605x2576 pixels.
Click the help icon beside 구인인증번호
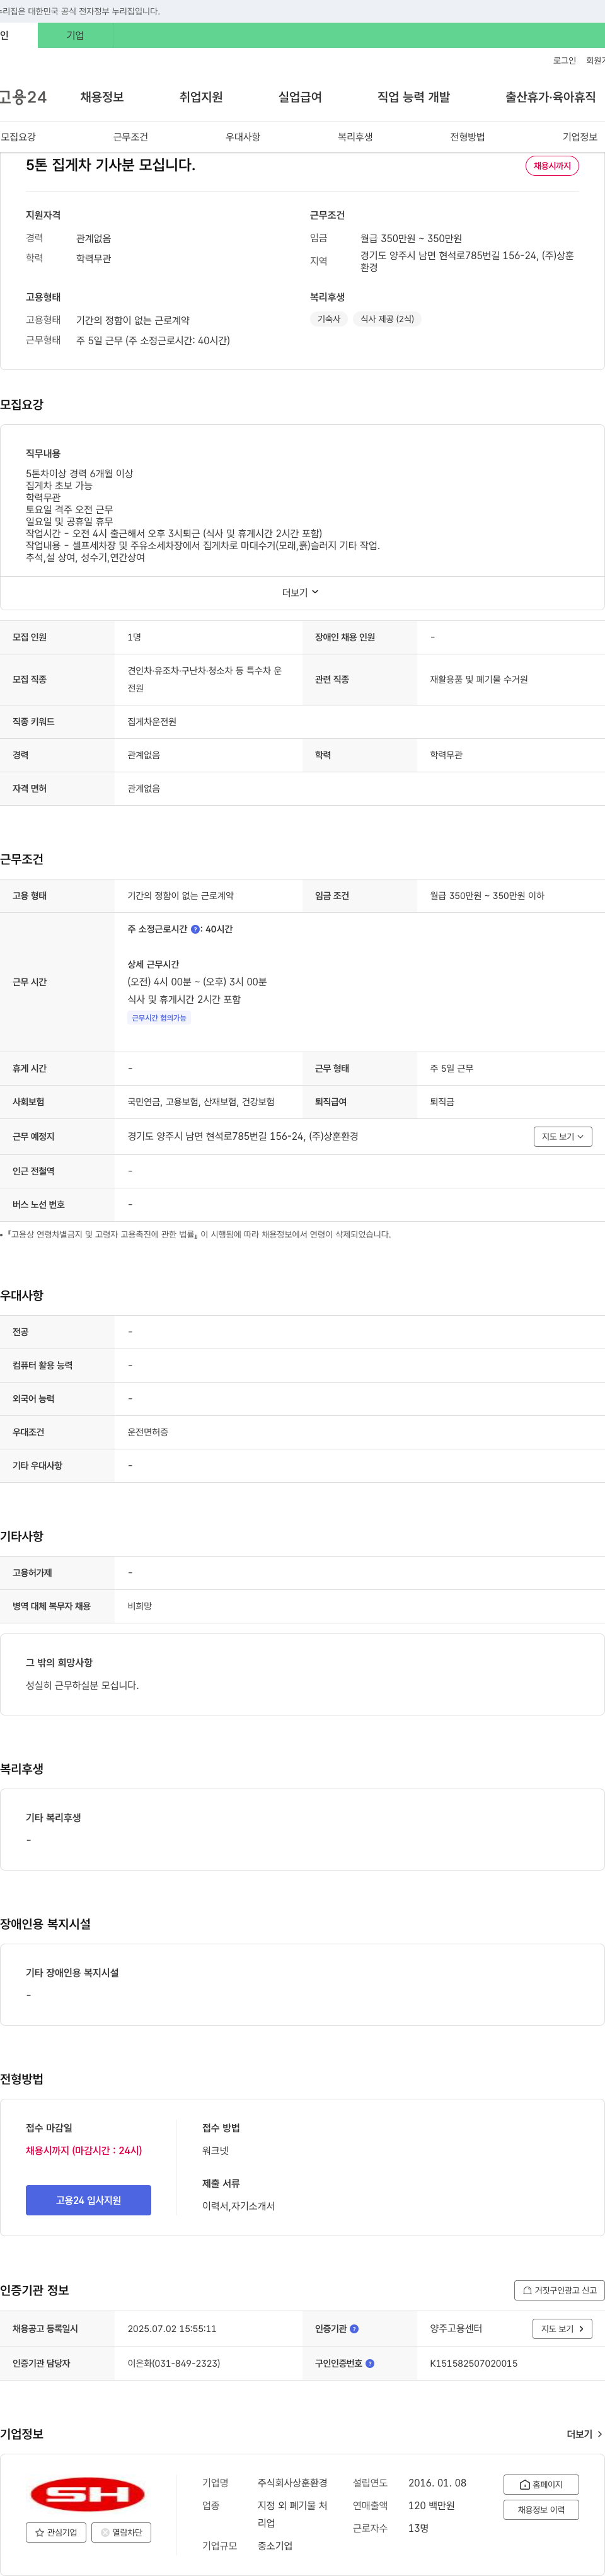point(370,2363)
